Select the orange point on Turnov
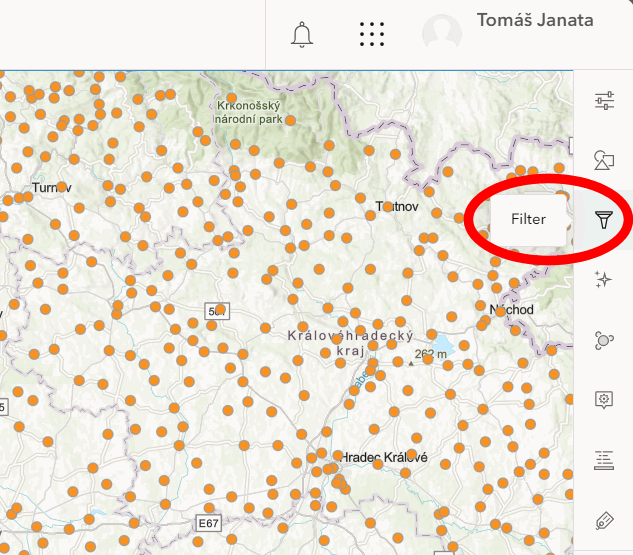The width and height of the screenshot is (633, 555). pos(62,187)
